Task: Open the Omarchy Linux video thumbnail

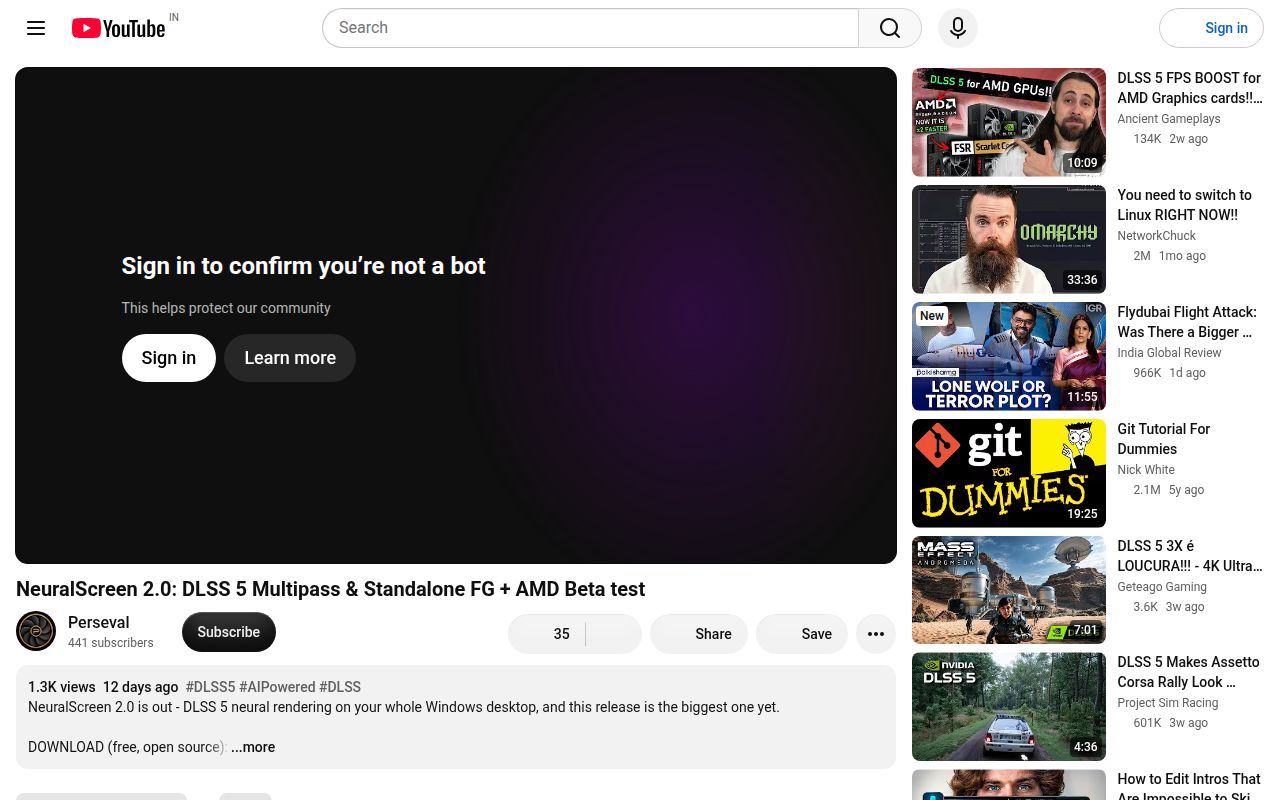Action: click(1009, 239)
